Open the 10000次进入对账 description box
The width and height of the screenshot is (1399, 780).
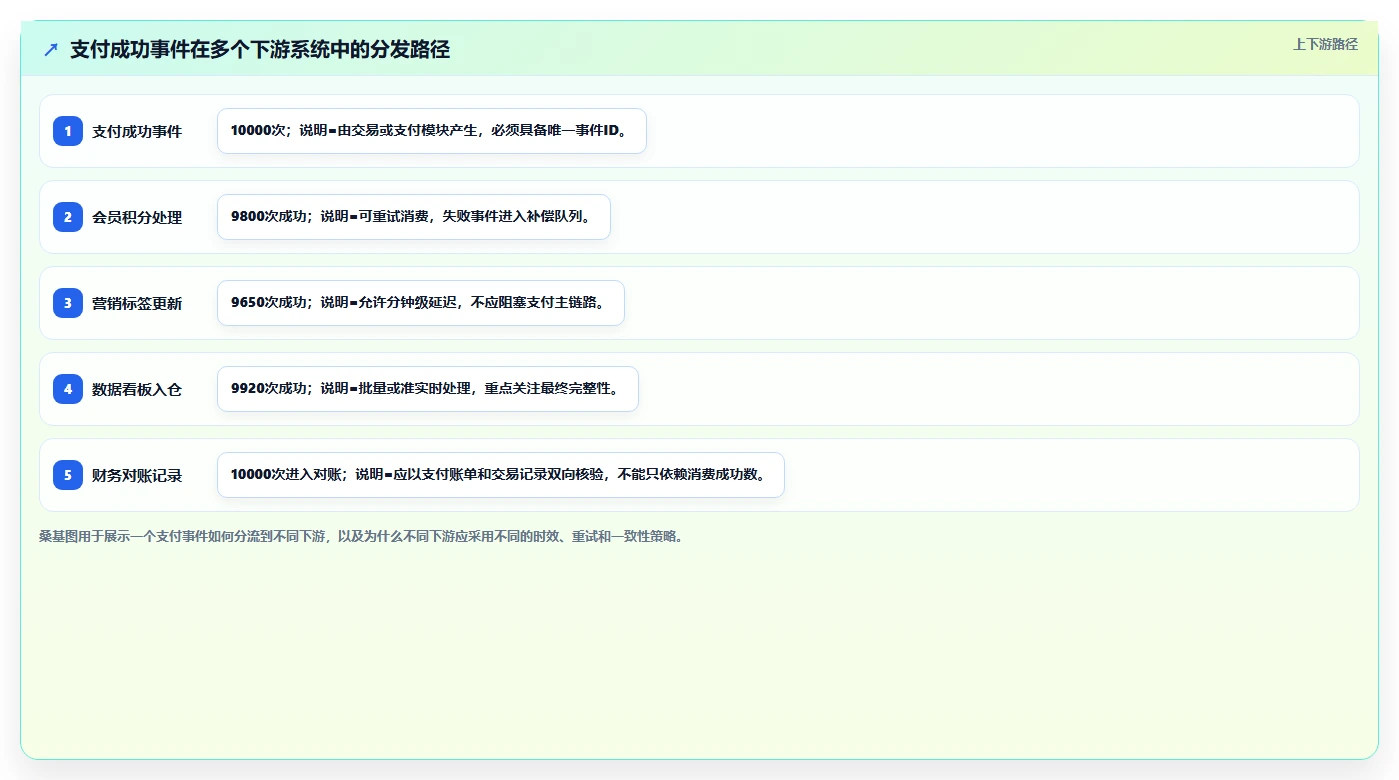(x=501, y=475)
